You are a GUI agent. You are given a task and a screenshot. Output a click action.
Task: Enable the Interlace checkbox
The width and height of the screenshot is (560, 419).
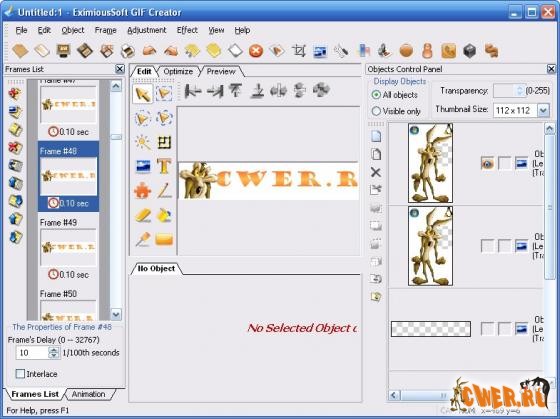tap(20, 374)
